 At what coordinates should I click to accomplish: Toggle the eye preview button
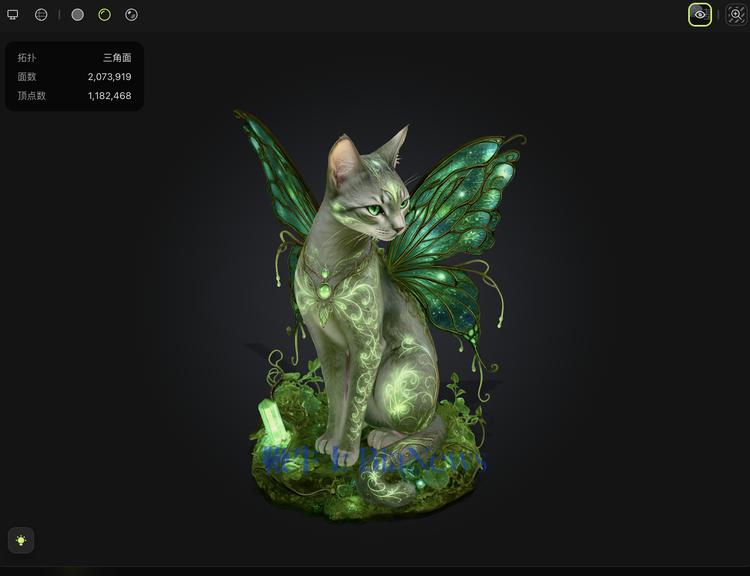(x=700, y=14)
